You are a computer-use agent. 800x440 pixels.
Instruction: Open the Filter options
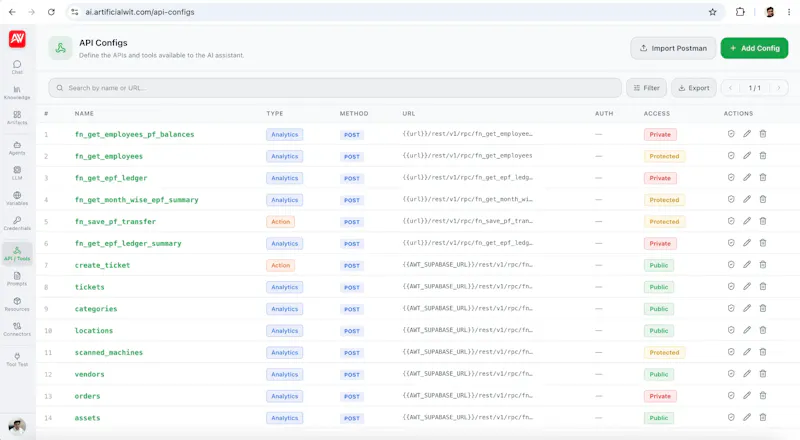point(646,88)
